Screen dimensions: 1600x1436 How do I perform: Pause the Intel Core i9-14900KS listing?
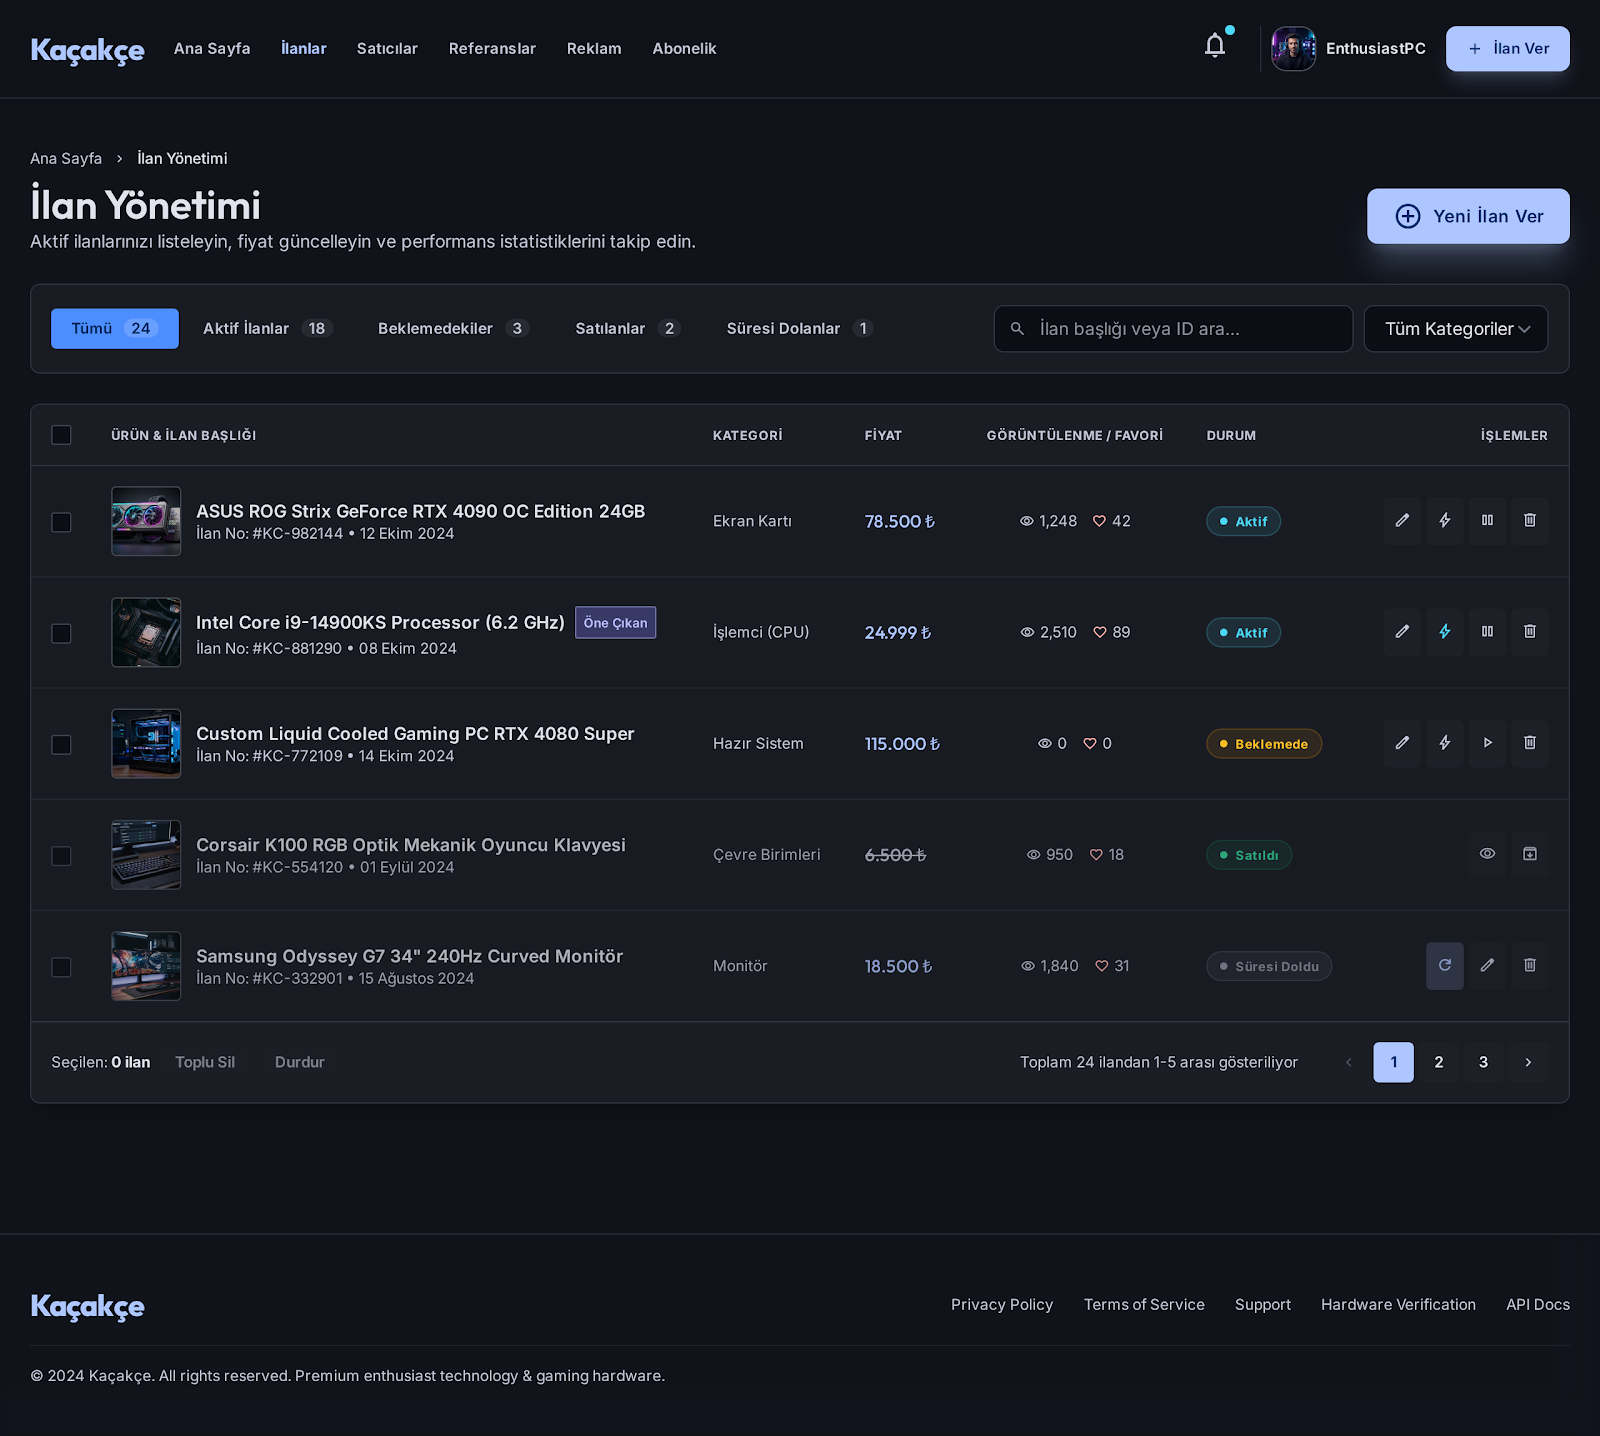1487,632
